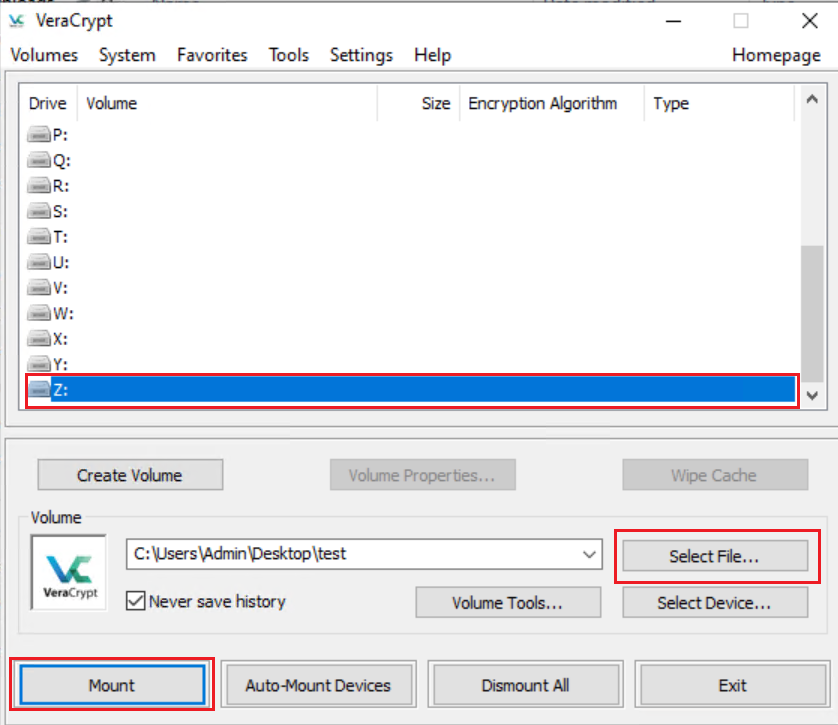838x725 pixels.
Task: Select the R: drive icon
Action: click(x=39, y=186)
